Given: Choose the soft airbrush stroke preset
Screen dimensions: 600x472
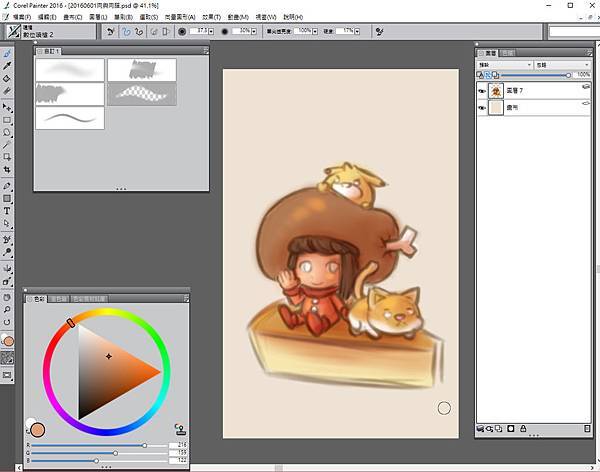Looking at the screenshot, I should point(70,70).
